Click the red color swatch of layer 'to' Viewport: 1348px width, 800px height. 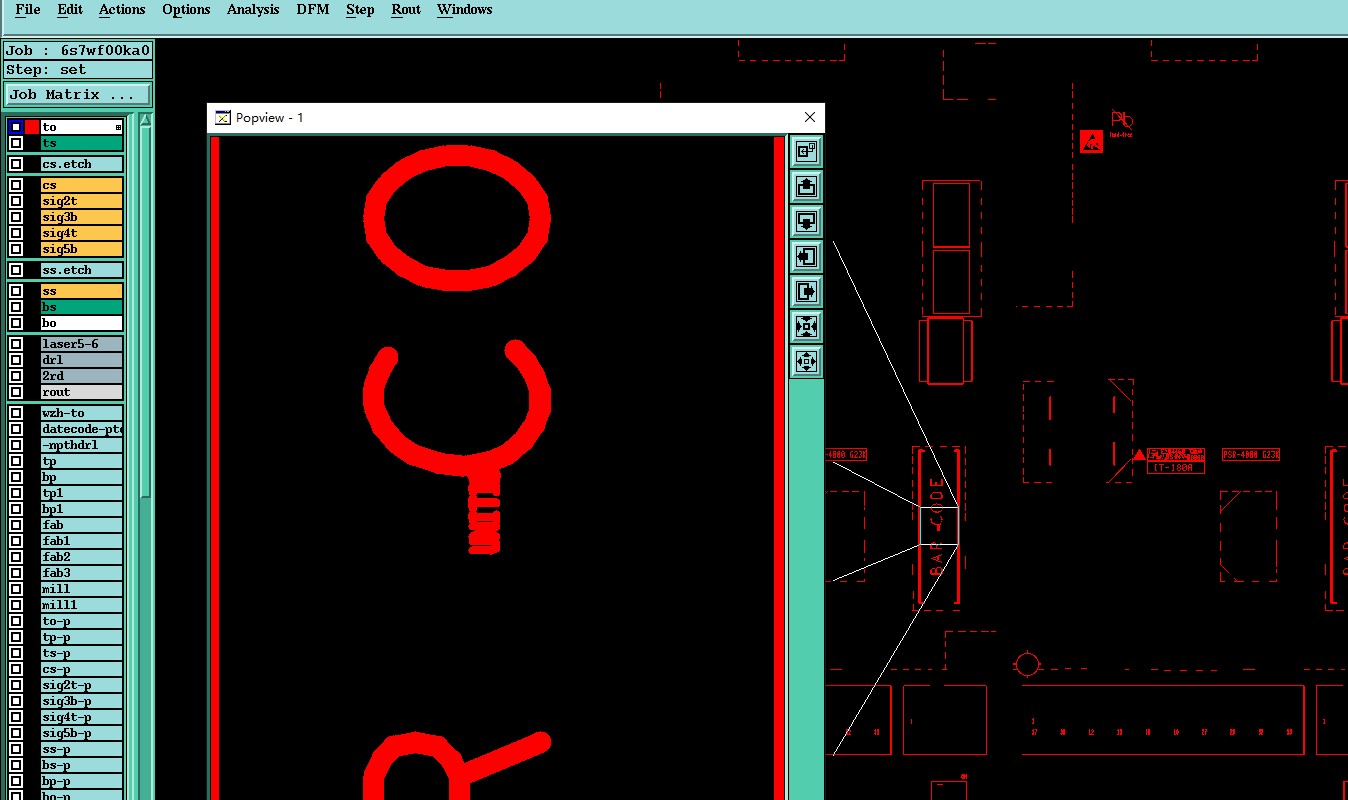[32, 127]
